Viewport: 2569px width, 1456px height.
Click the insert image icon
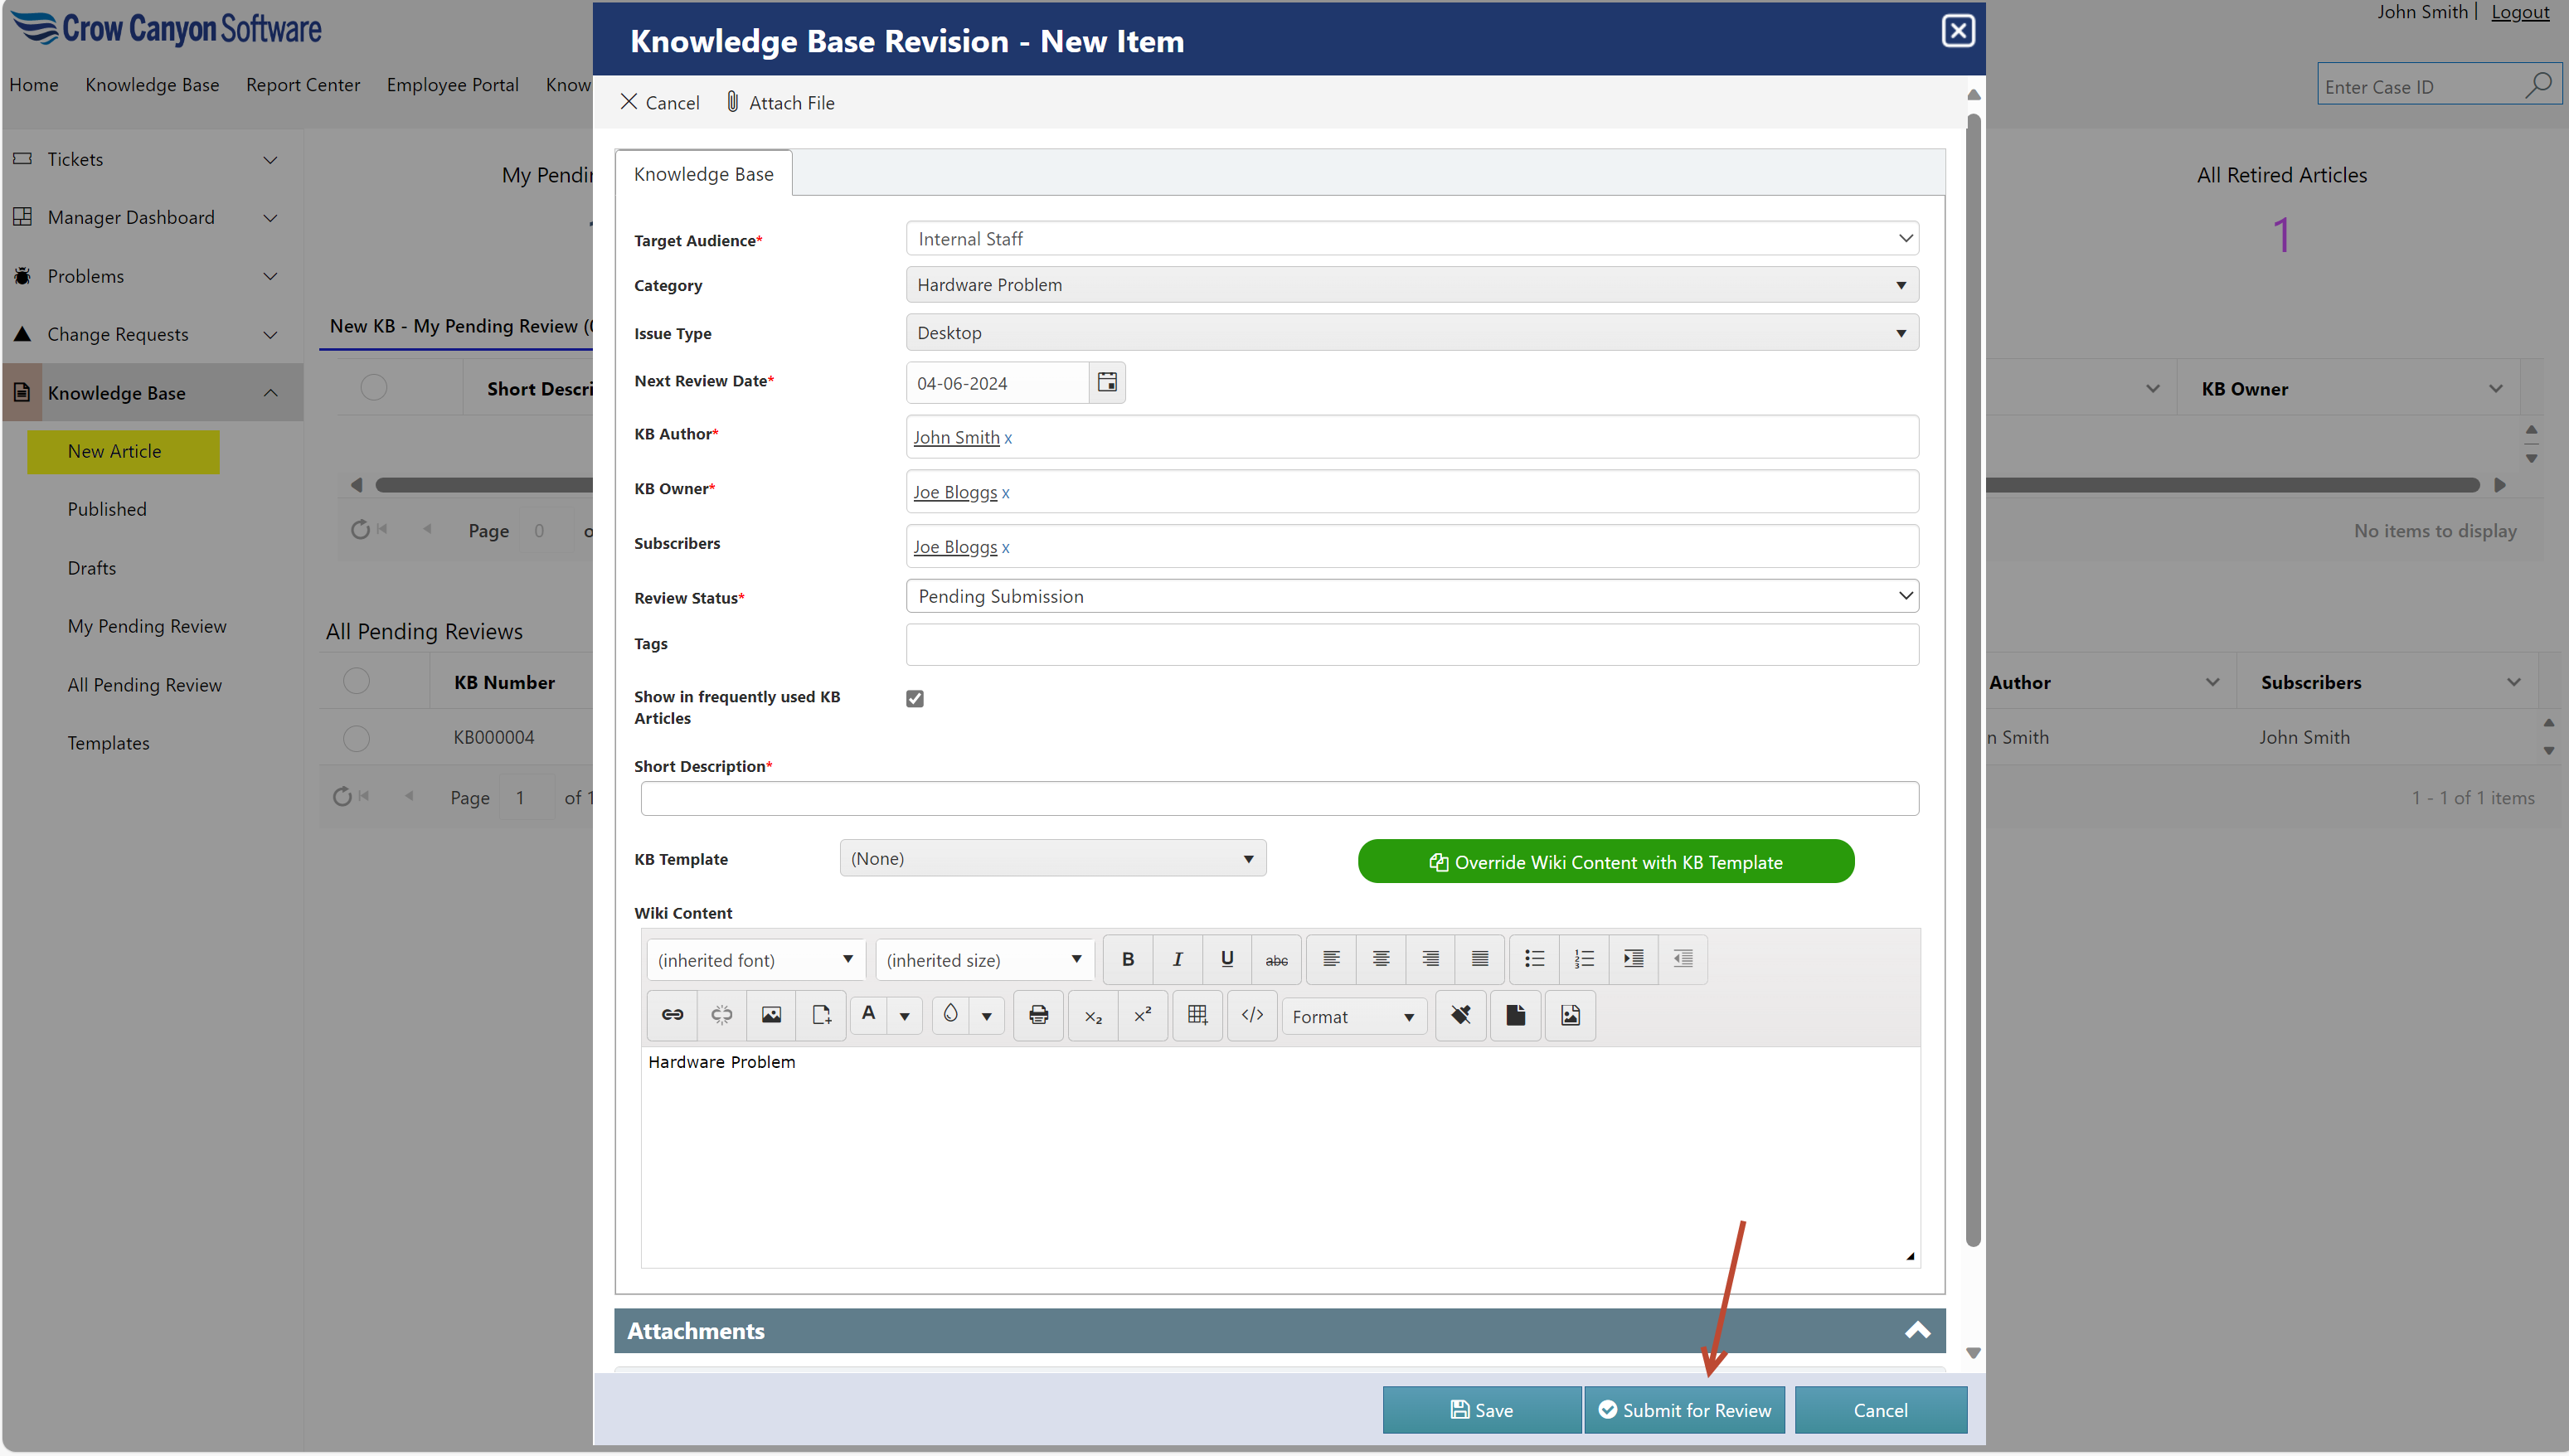point(771,1015)
